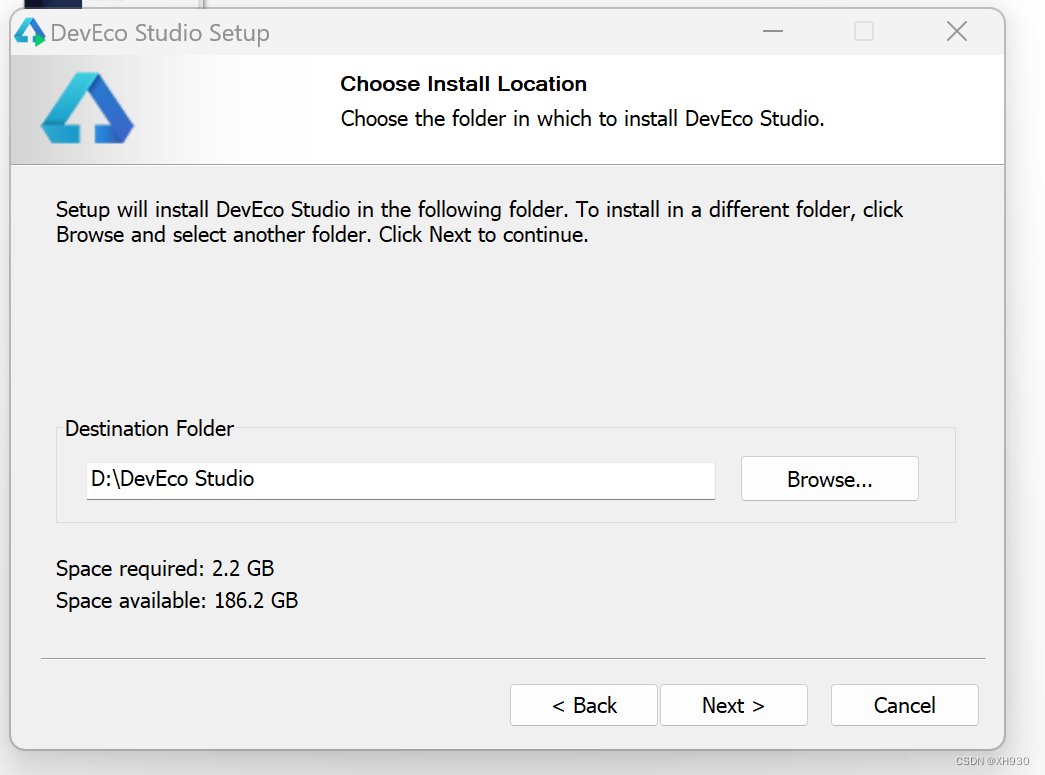This screenshot has height=775, width=1045.
Task: Click the CSDN @XH930 watermark
Action: tap(991, 761)
